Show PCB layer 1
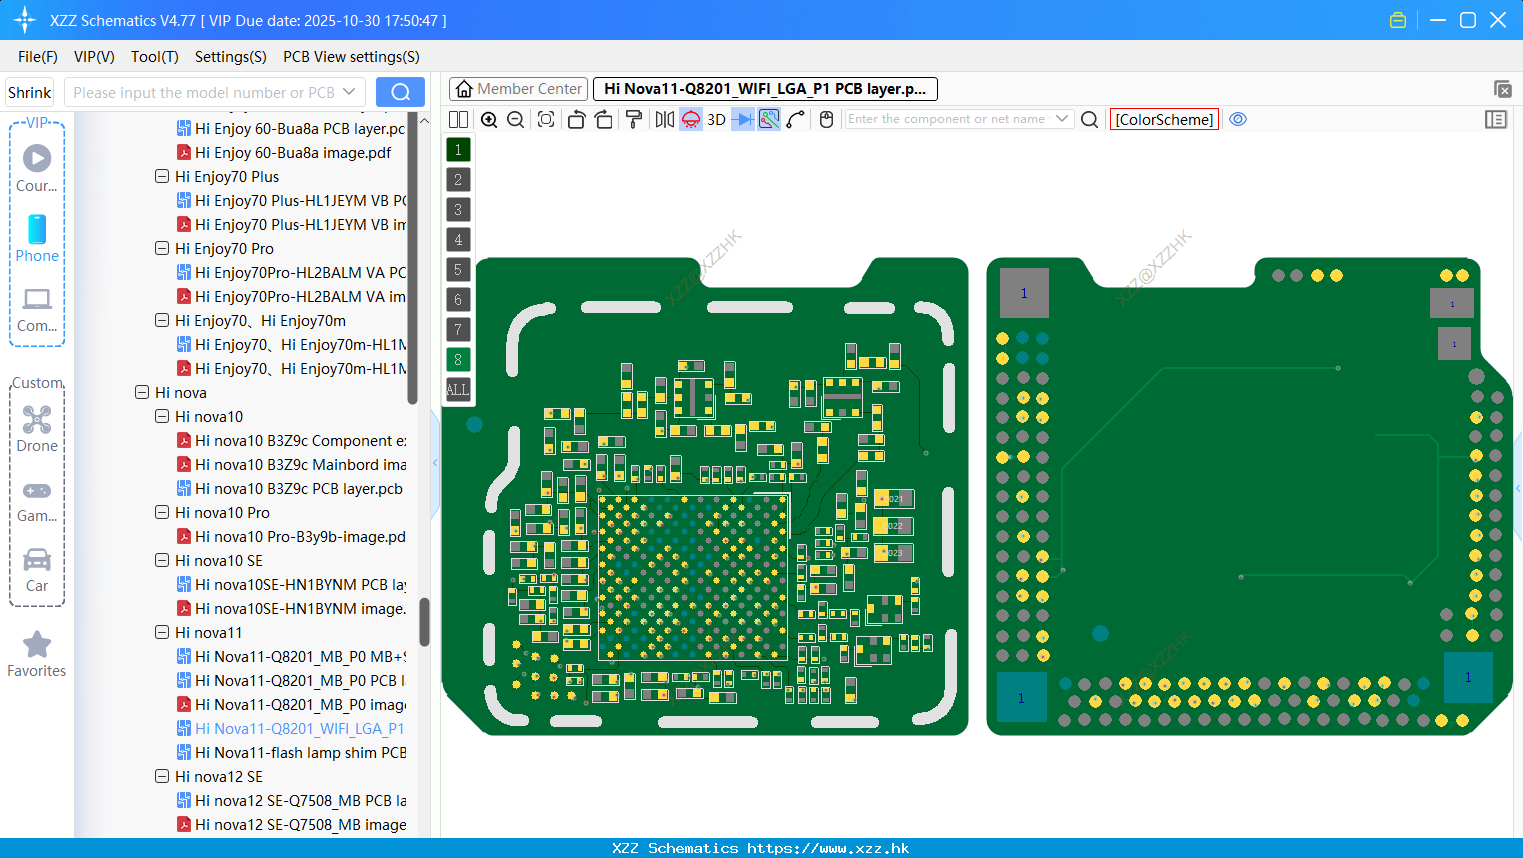 [x=458, y=149]
